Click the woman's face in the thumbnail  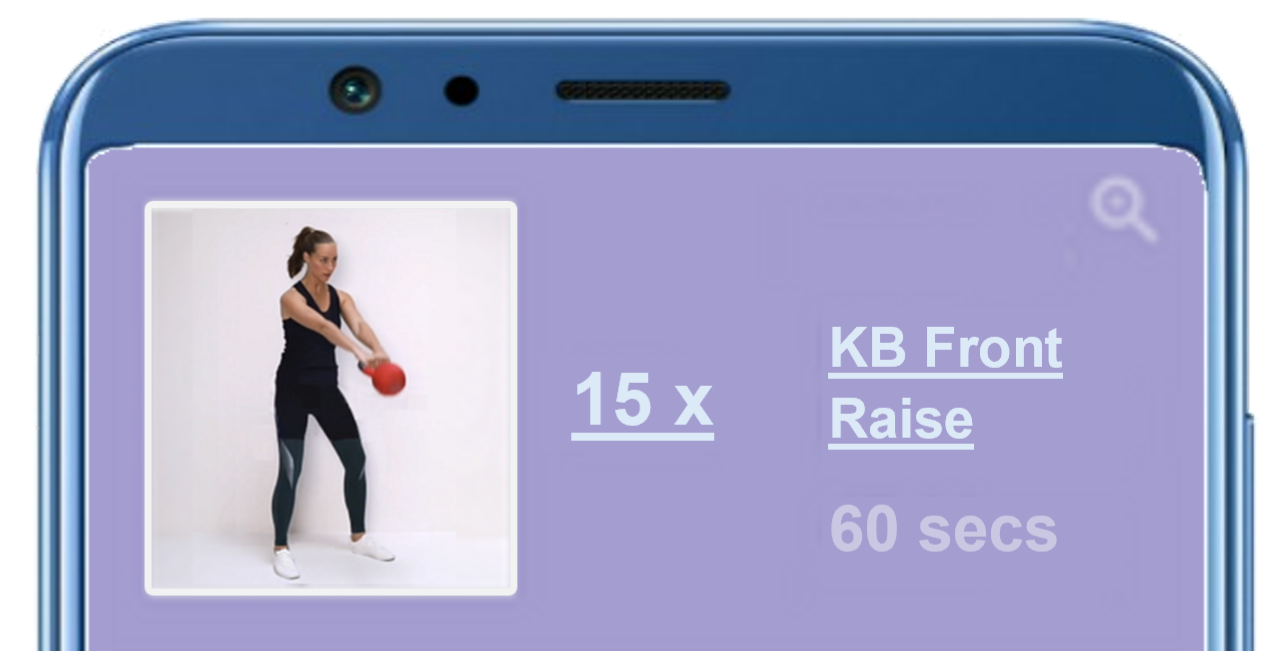(318, 252)
